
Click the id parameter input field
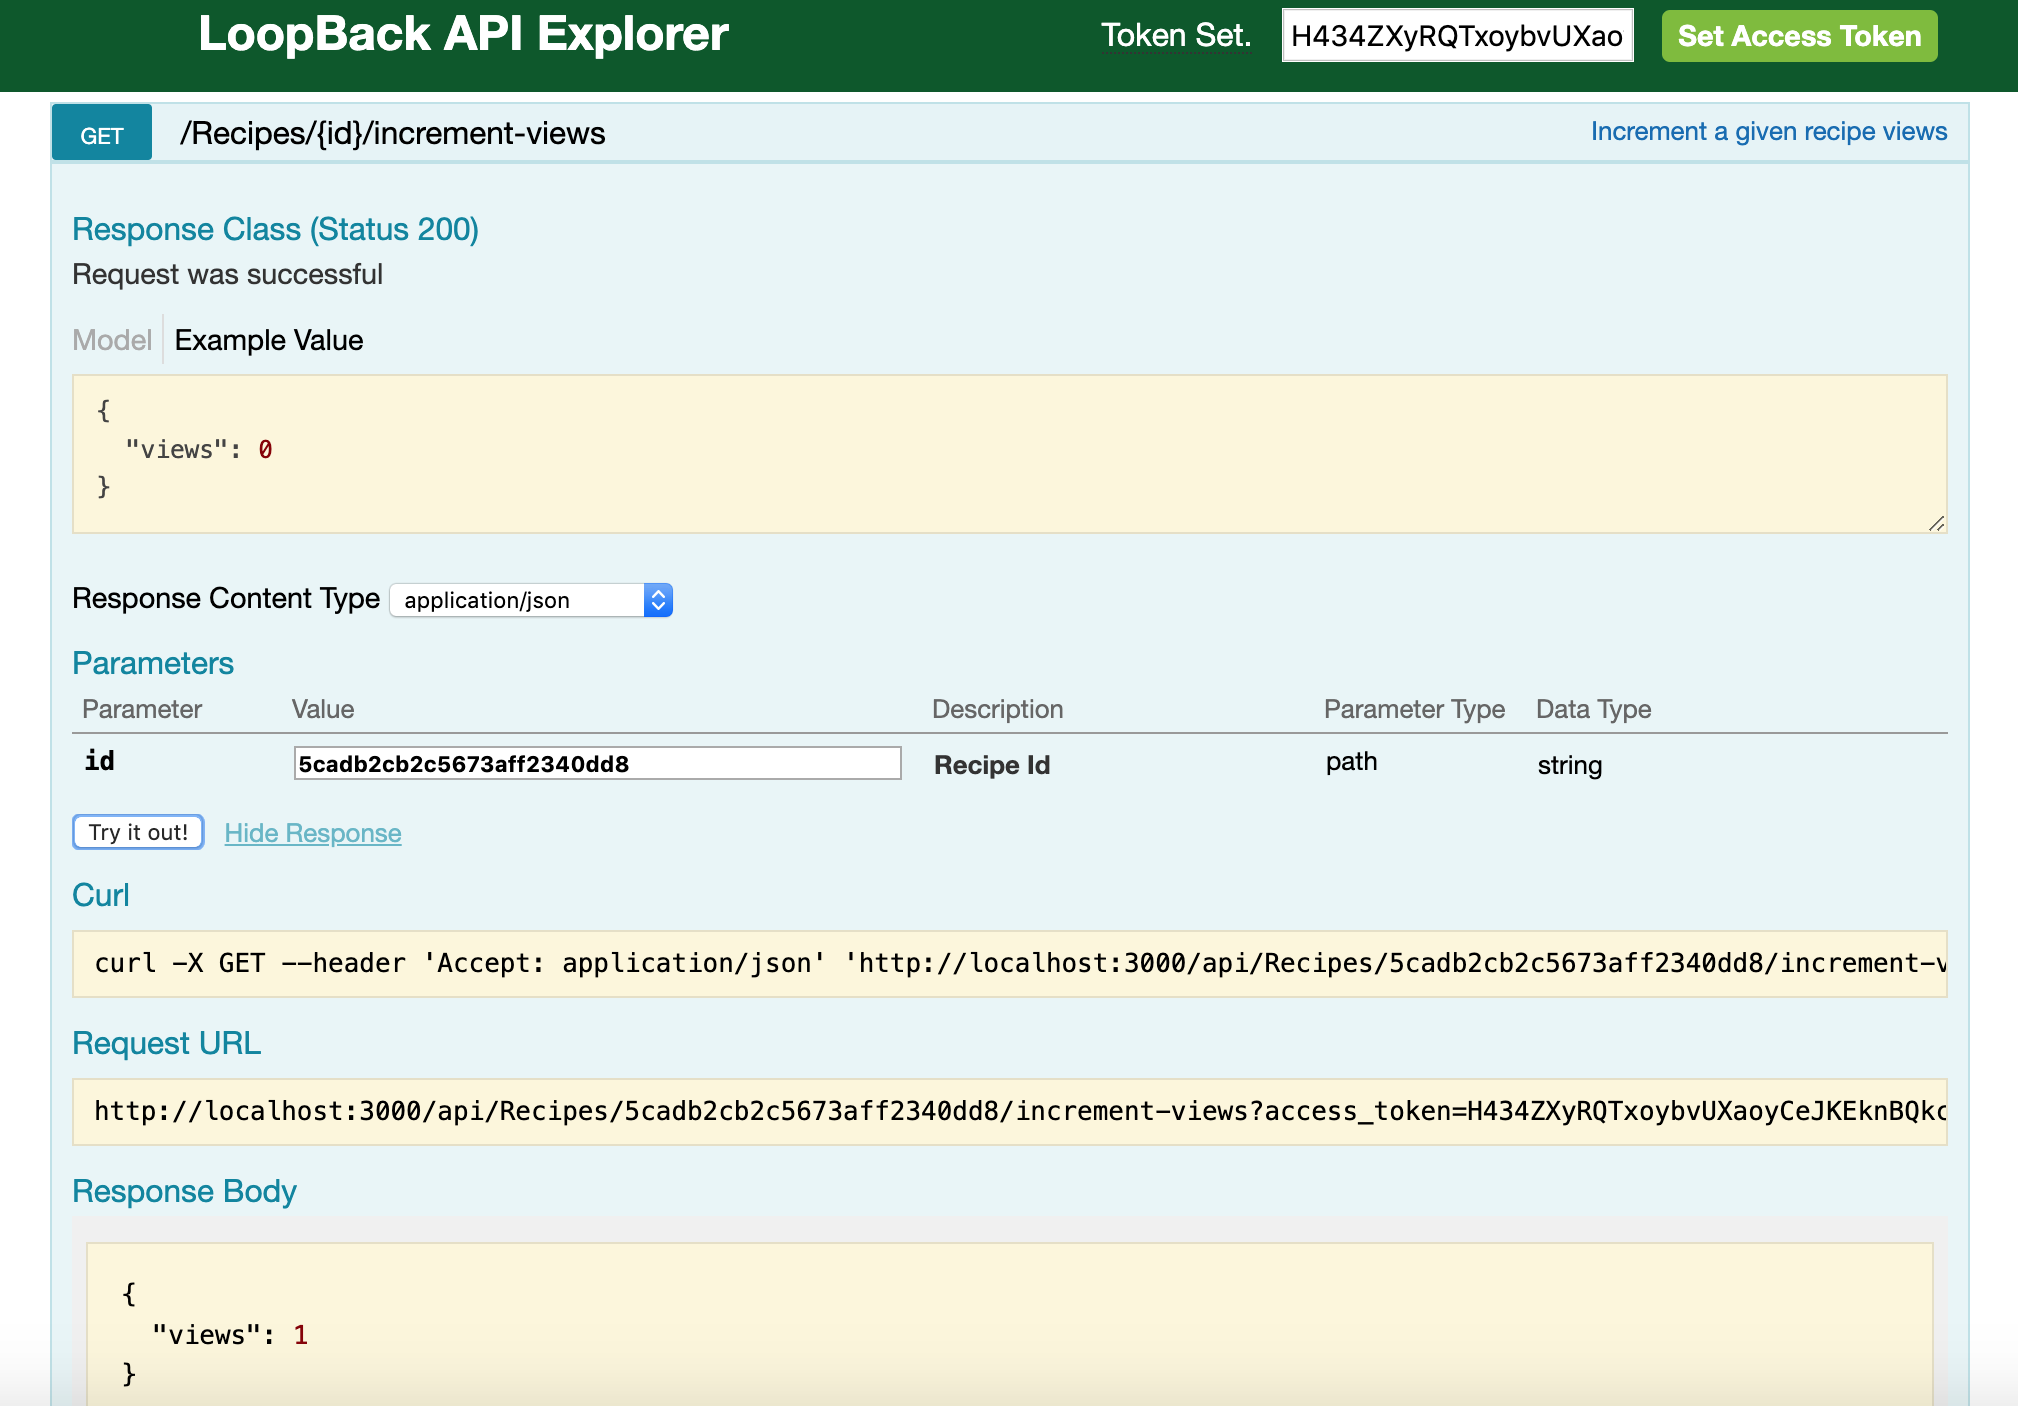pos(595,764)
